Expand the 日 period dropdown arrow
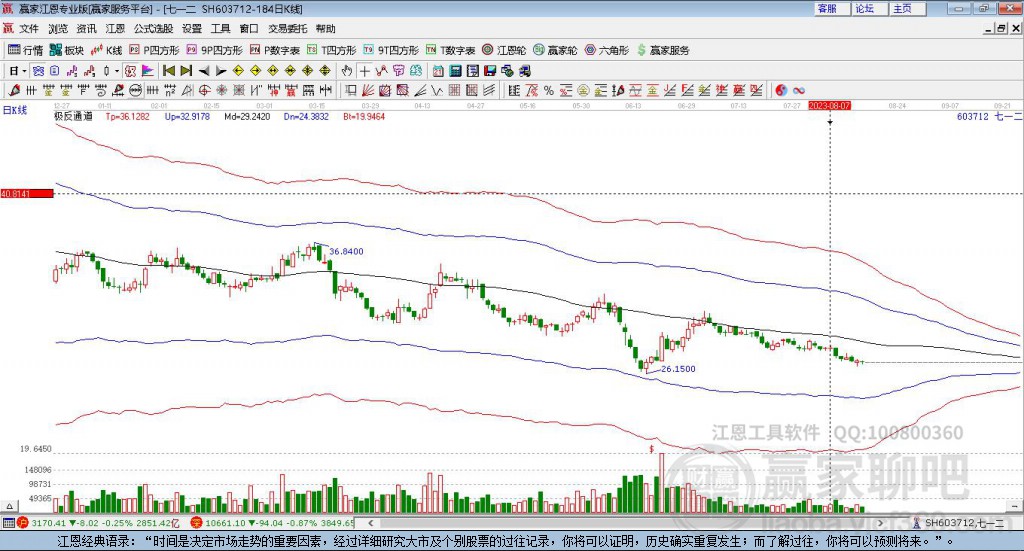 24,71
